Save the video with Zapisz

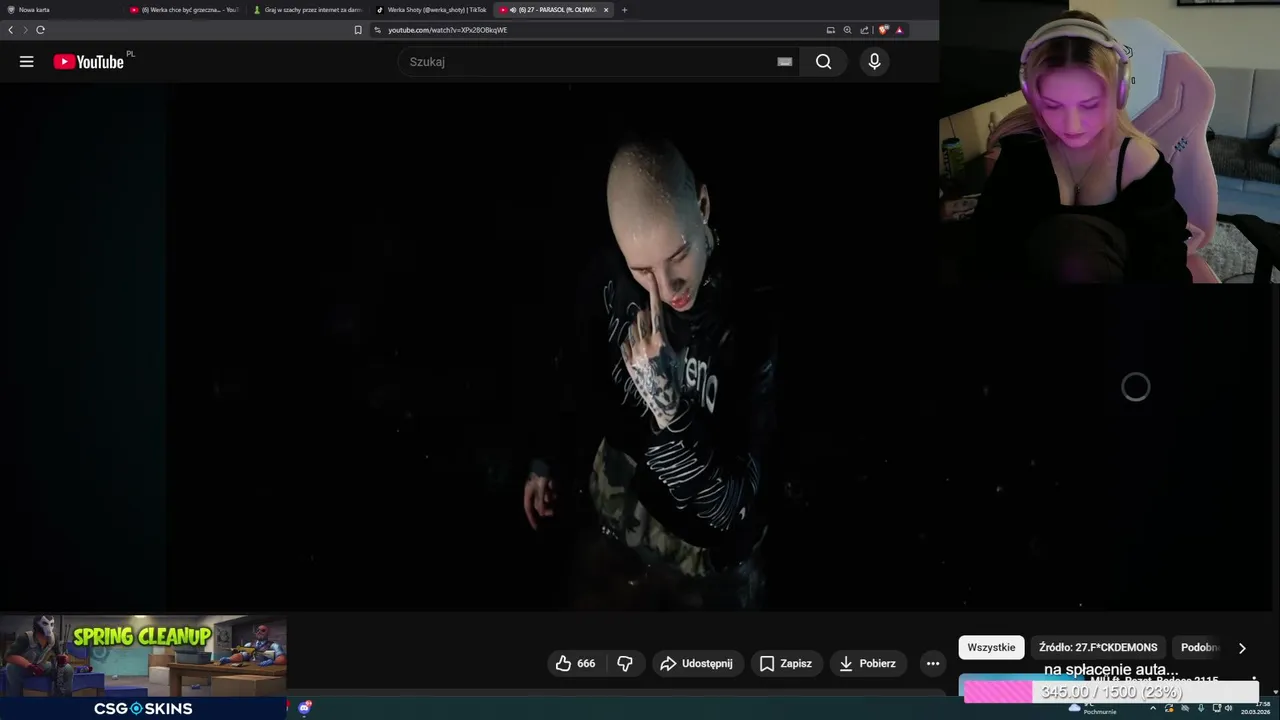[x=786, y=663]
